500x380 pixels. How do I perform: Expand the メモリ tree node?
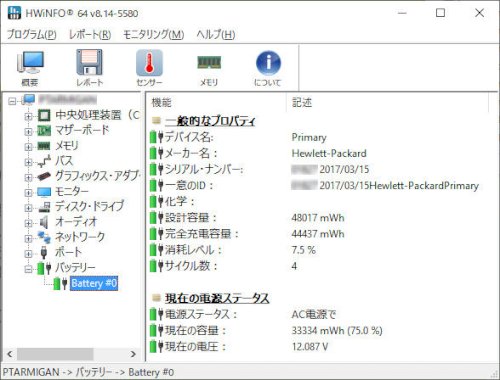pos(28,147)
